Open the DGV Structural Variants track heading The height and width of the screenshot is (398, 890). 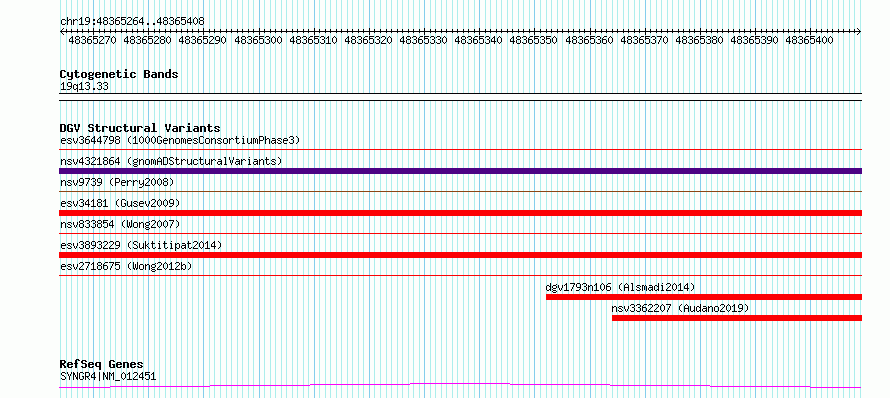point(140,128)
